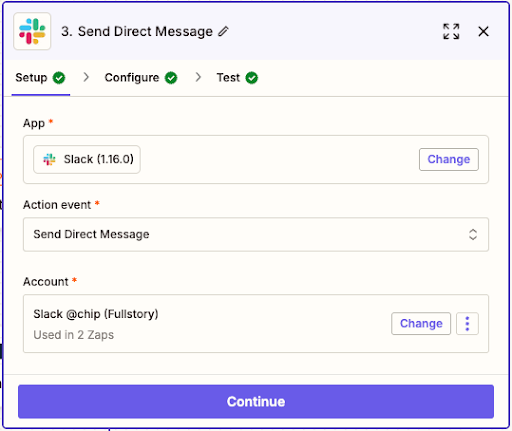This screenshot has width=512, height=431.
Task: Select the Slack (1.16.0) app chip
Action: [87, 159]
